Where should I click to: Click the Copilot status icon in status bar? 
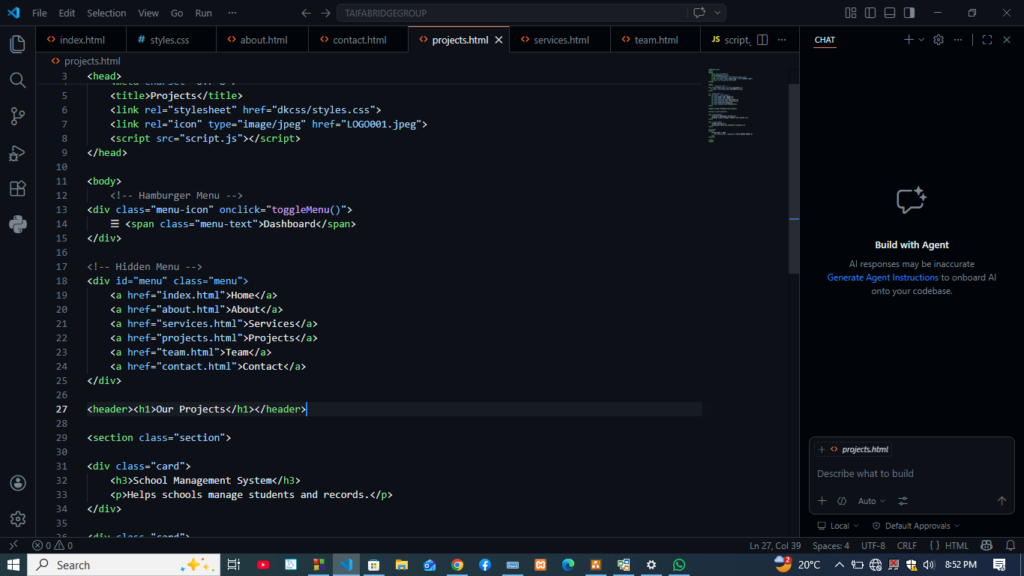[x=987, y=545]
